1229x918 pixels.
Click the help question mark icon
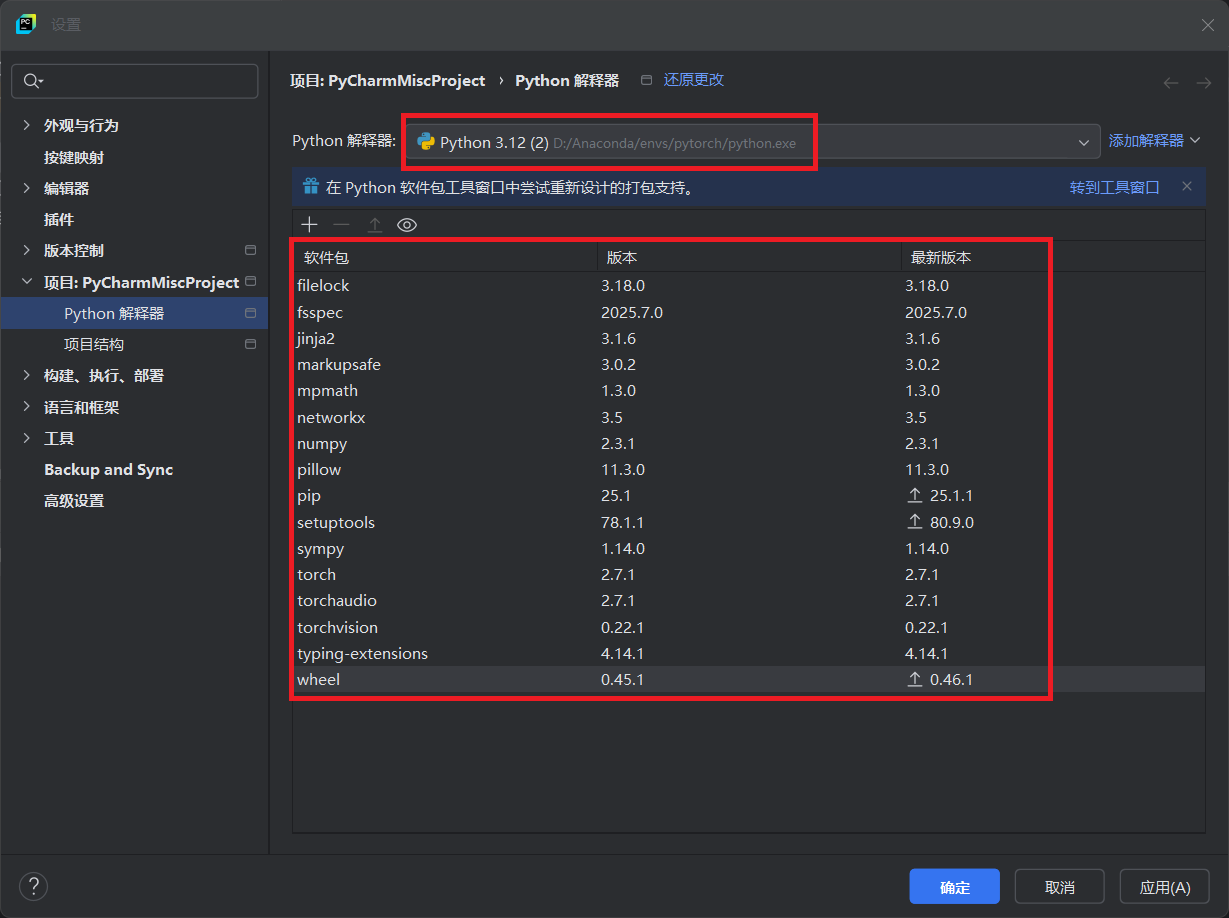[x=33, y=886]
